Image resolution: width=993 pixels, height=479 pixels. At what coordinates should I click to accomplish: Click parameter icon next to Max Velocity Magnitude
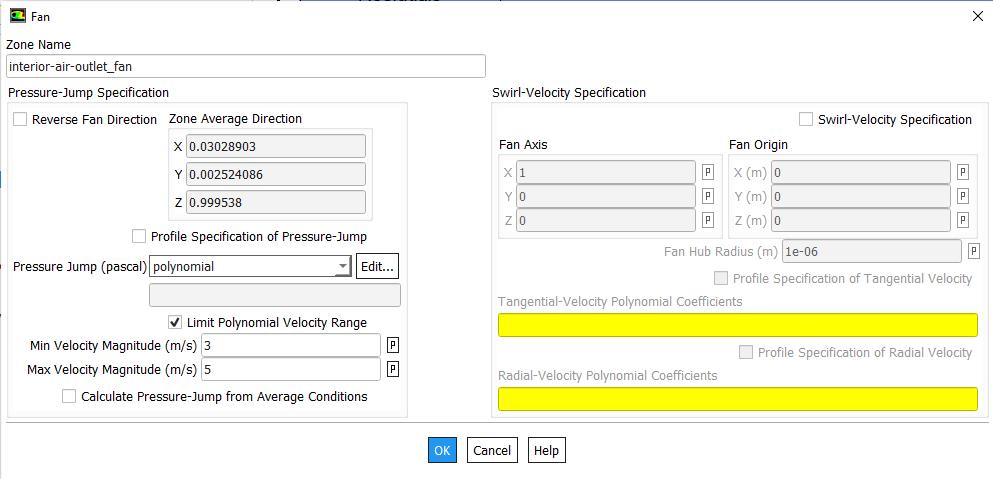(393, 369)
